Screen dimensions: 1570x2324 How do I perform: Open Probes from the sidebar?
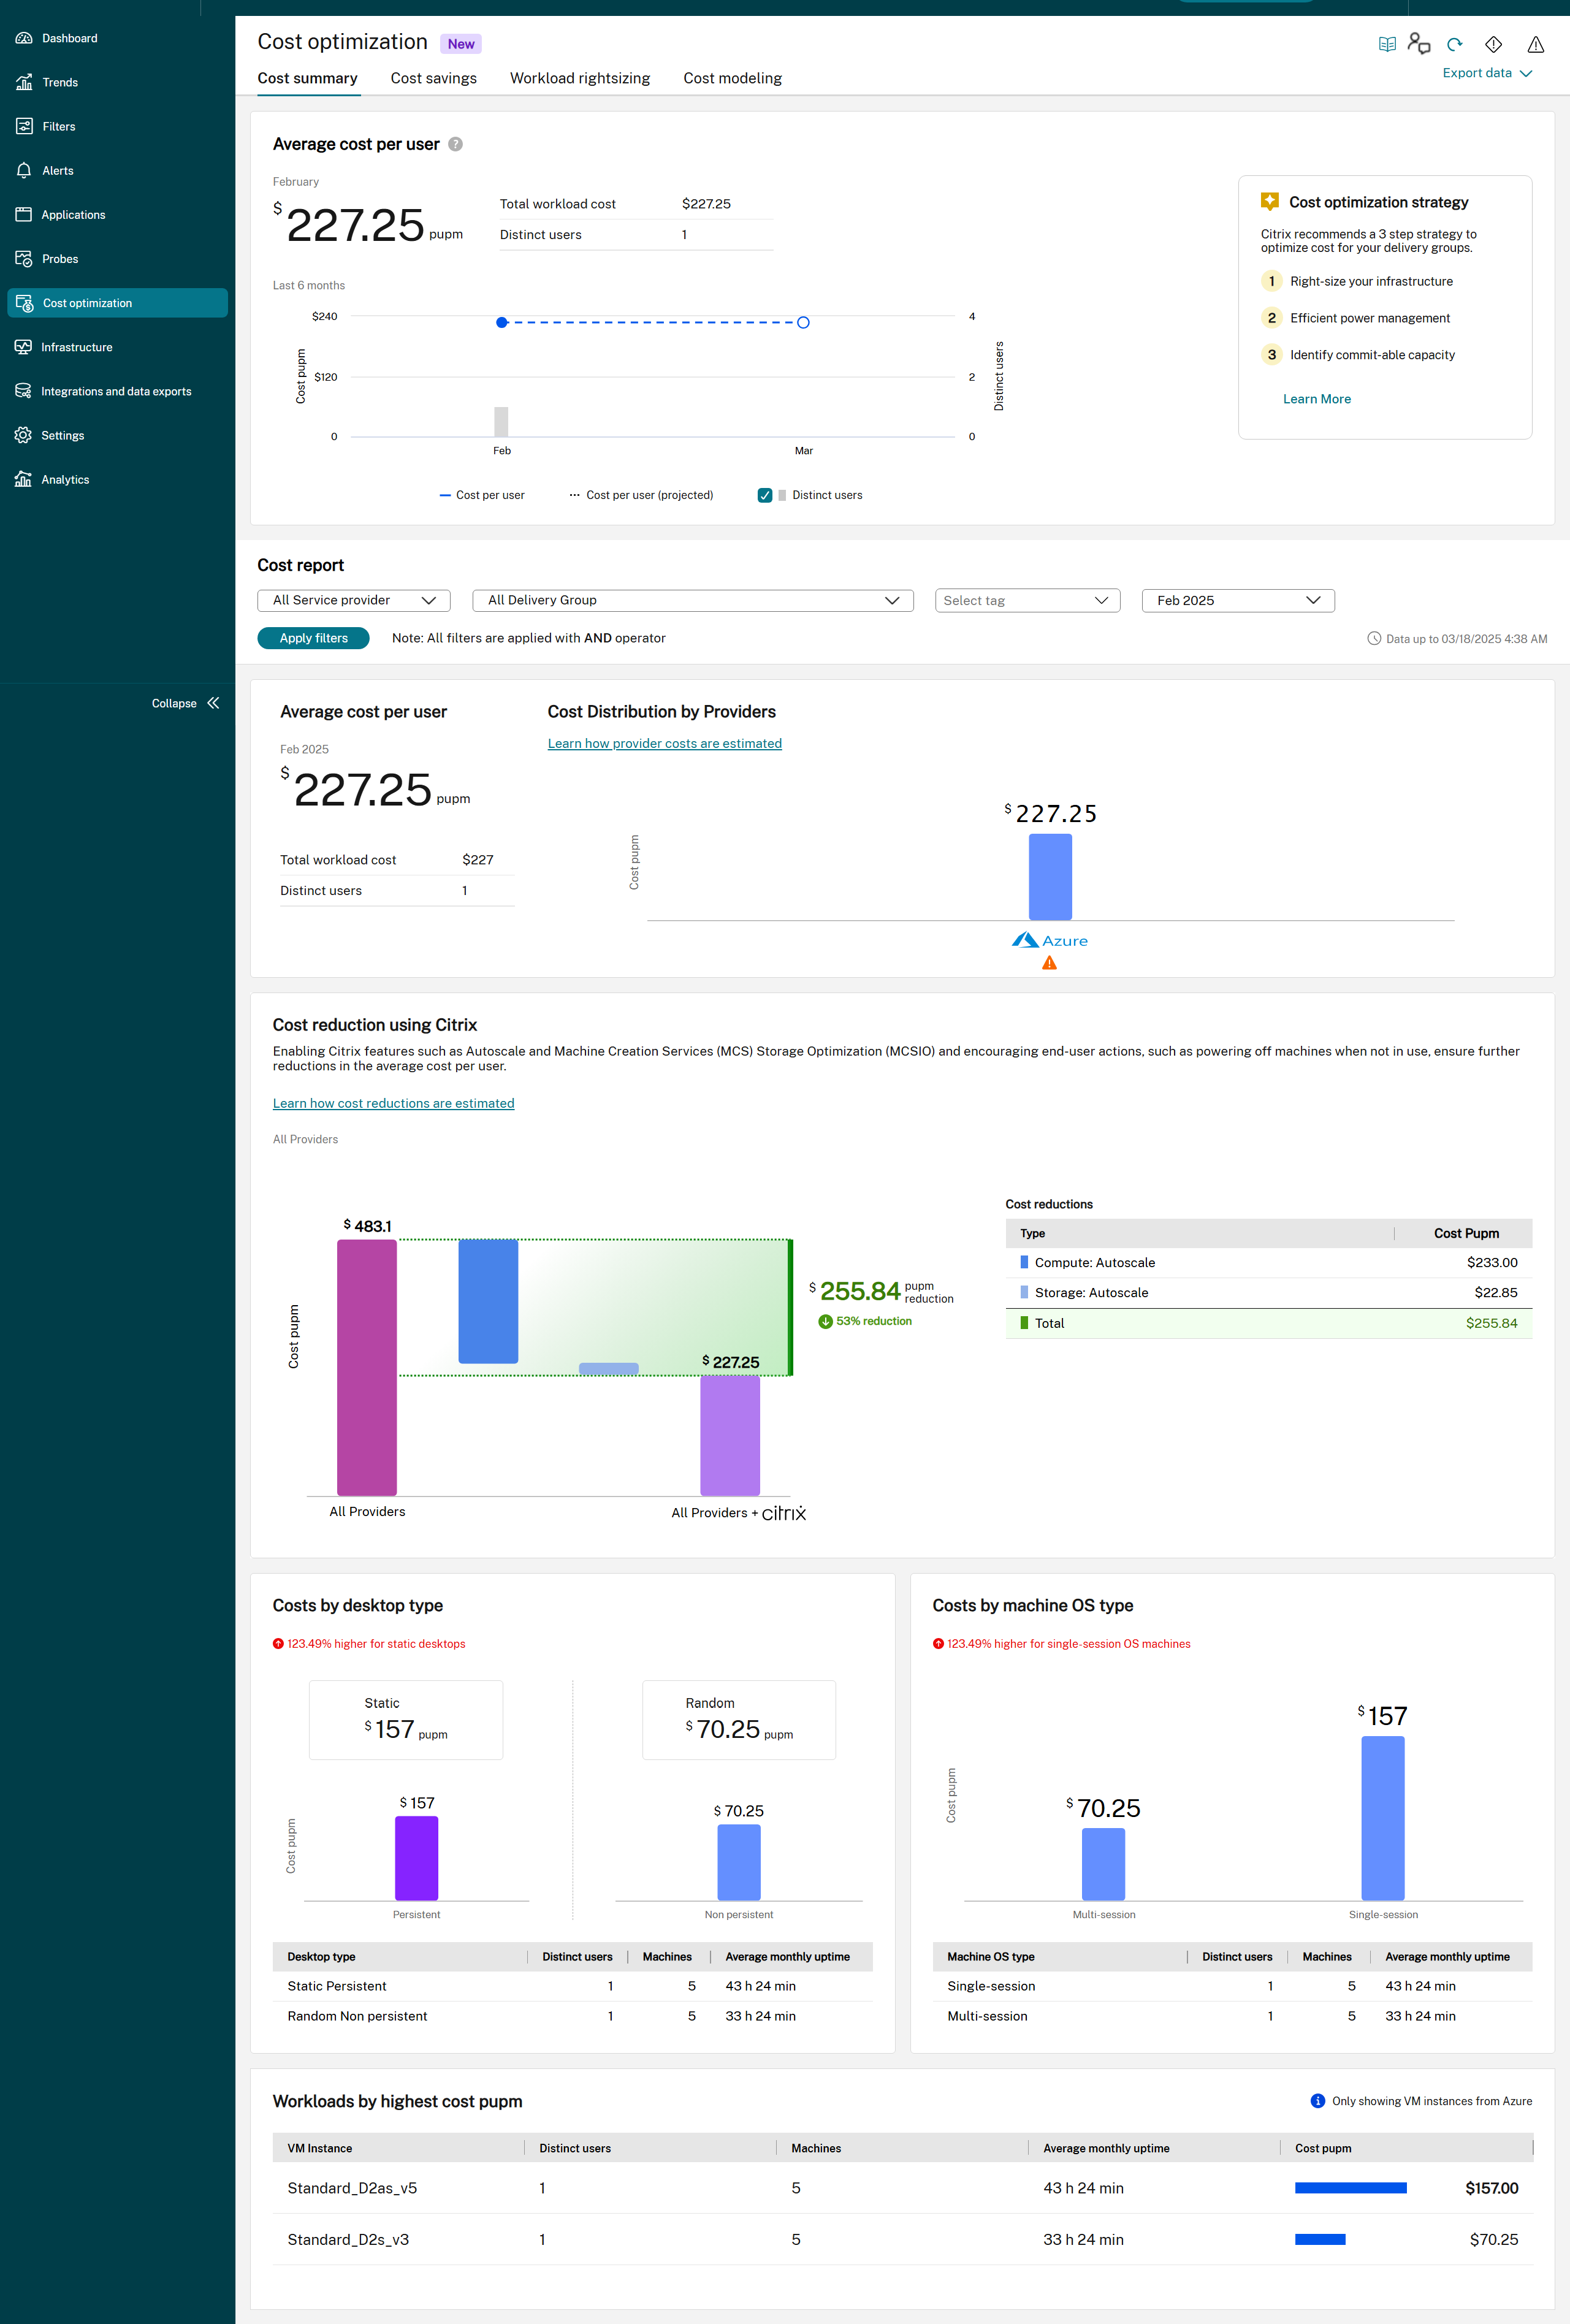pyautogui.click(x=60, y=259)
